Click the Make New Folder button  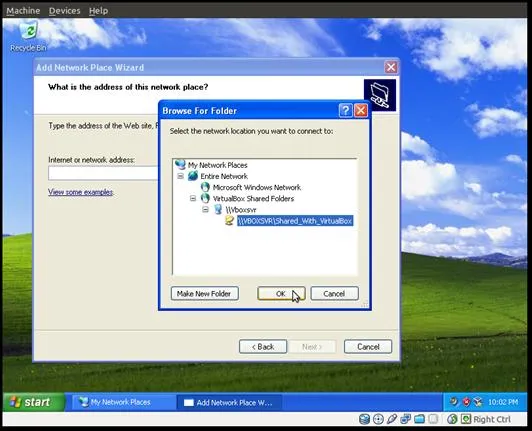pyautogui.click(x=205, y=294)
